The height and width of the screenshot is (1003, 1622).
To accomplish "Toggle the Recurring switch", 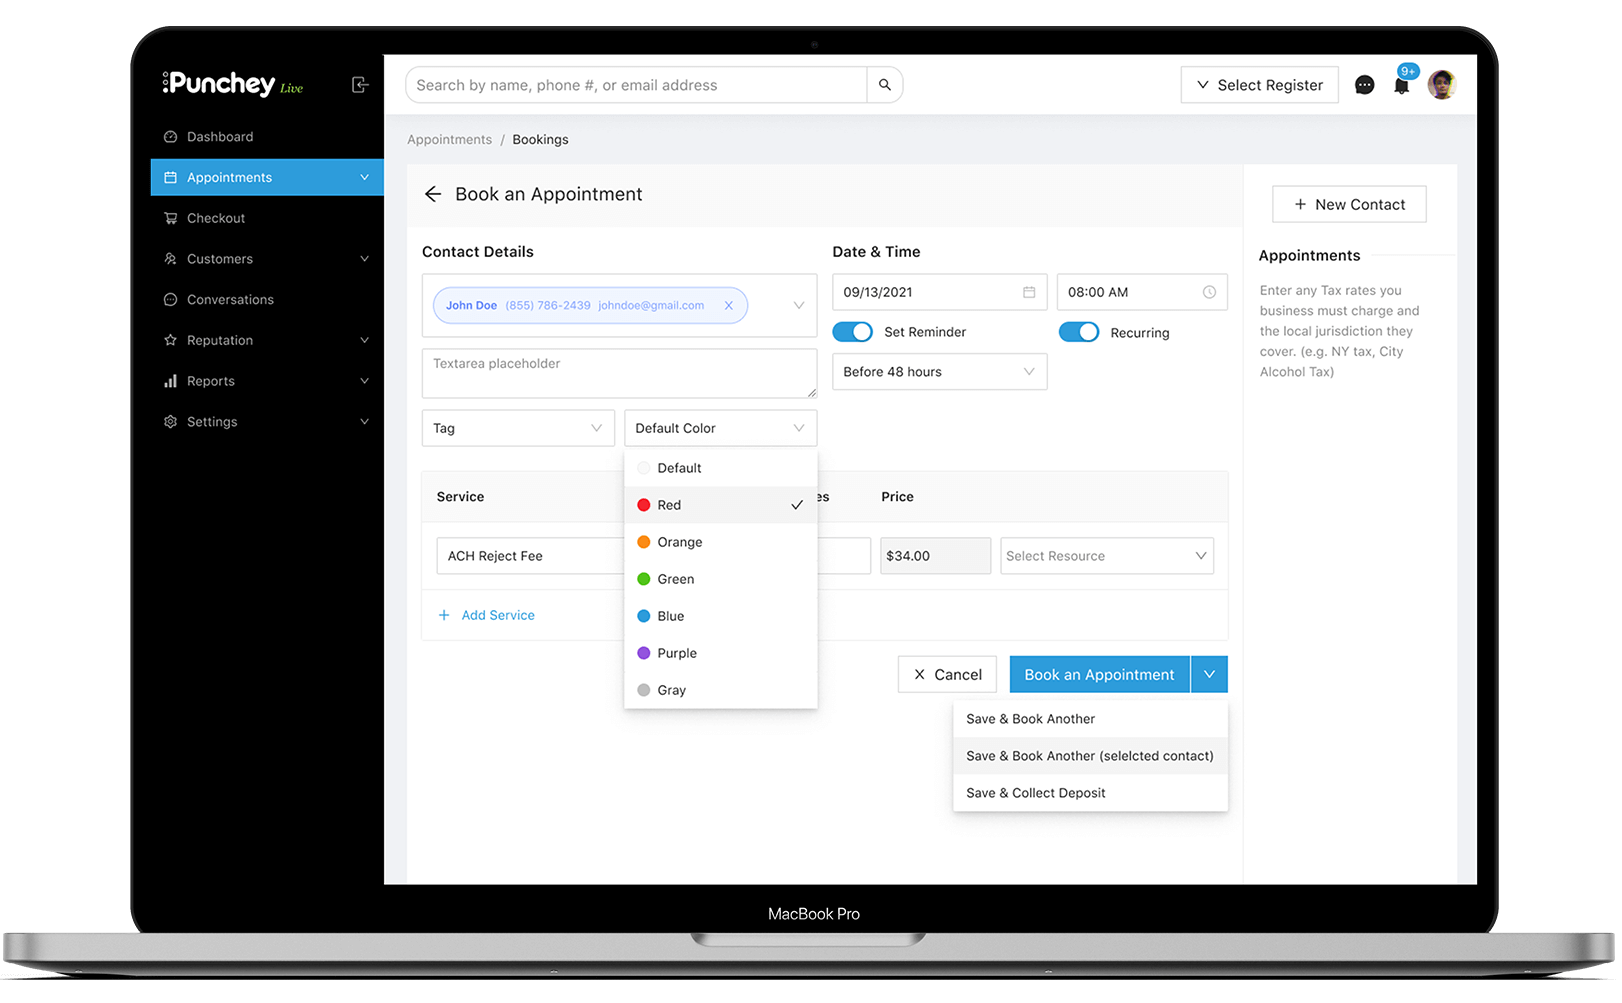I will [x=1079, y=332].
